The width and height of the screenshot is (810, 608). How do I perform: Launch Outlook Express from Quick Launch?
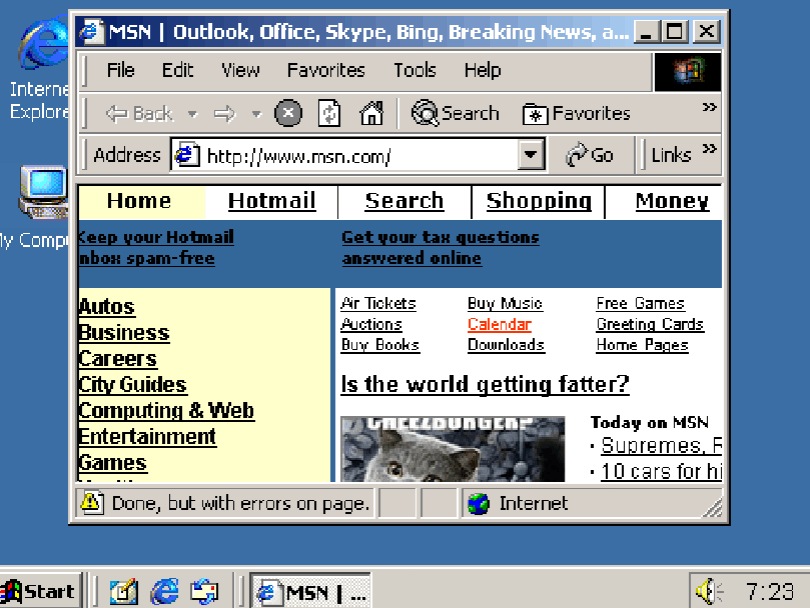205,591
